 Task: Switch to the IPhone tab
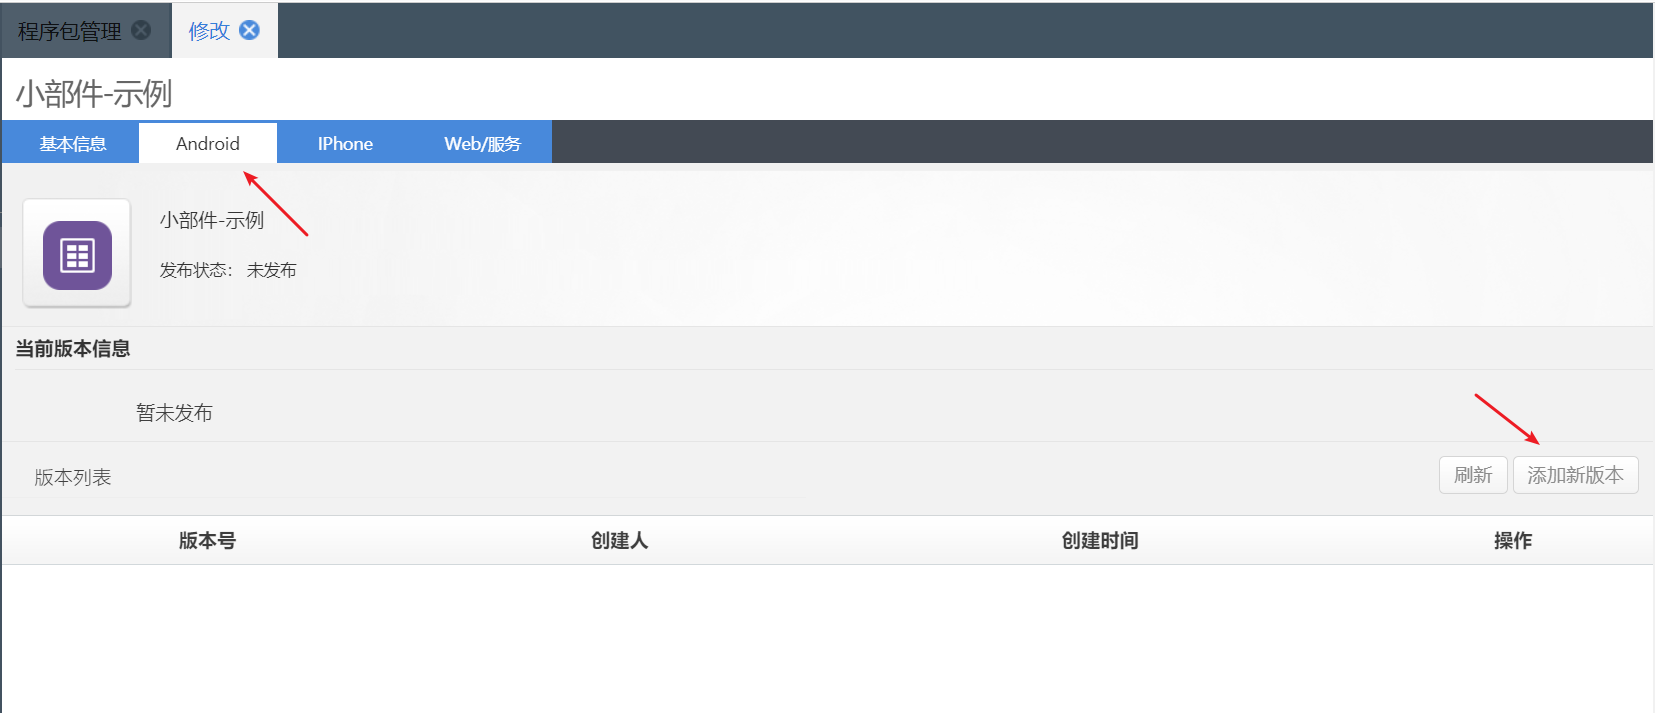click(345, 143)
